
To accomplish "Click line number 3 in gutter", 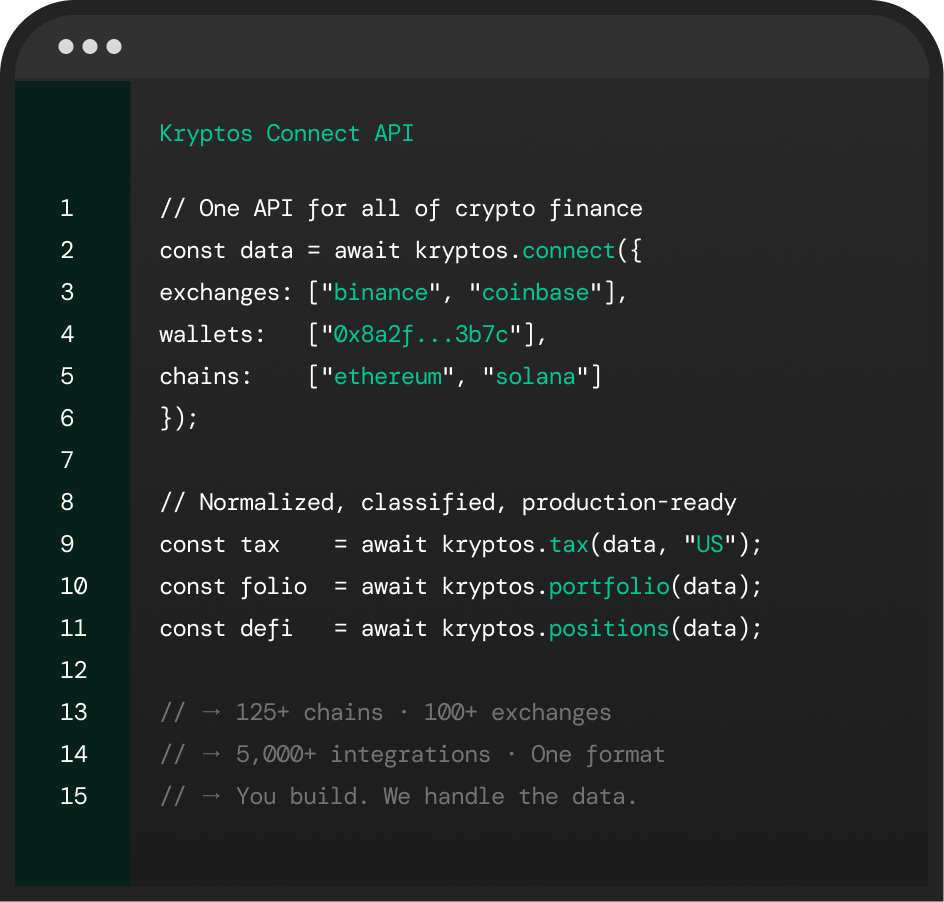I will coord(67,293).
